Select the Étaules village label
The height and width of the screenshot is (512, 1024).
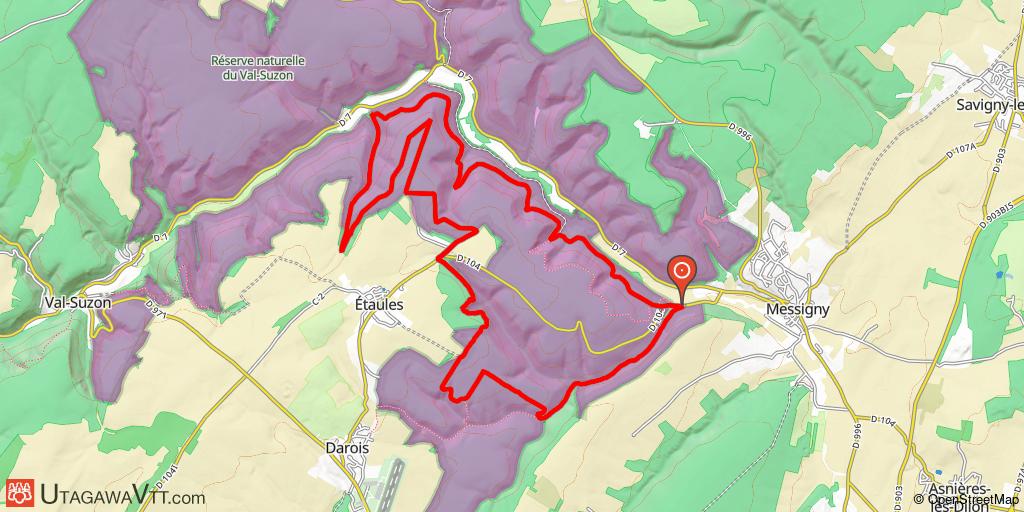[x=379, y=305]
